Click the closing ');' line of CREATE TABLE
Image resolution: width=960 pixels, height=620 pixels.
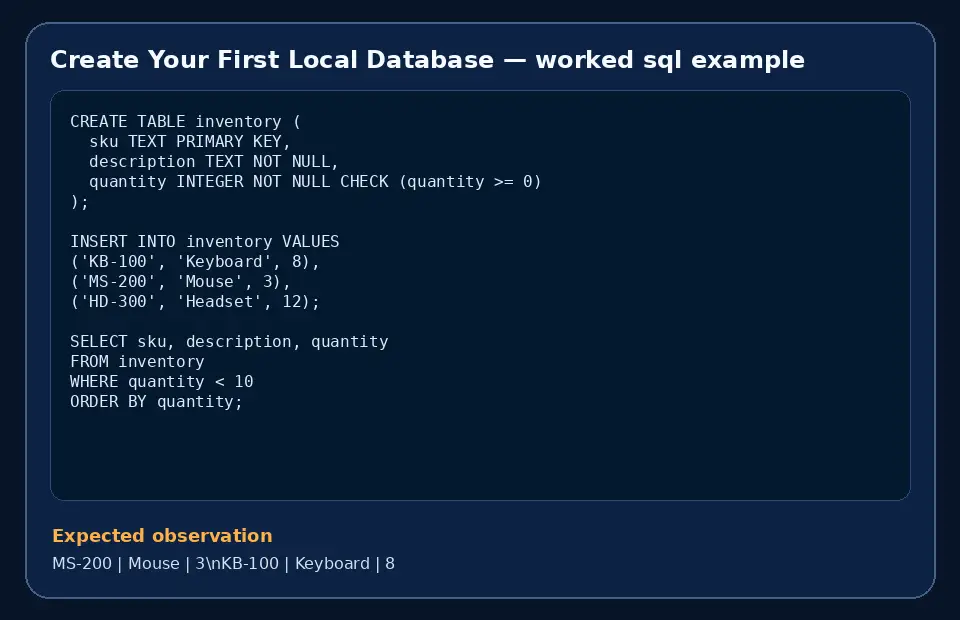point(80,201)
